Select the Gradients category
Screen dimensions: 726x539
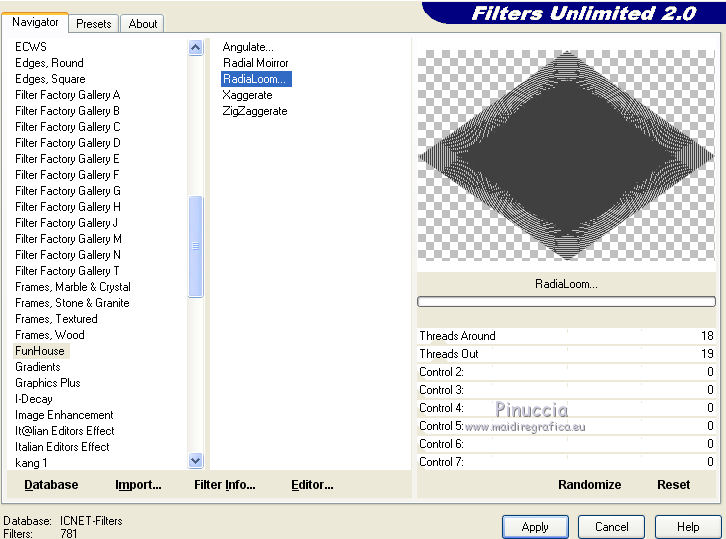(38, 367)
